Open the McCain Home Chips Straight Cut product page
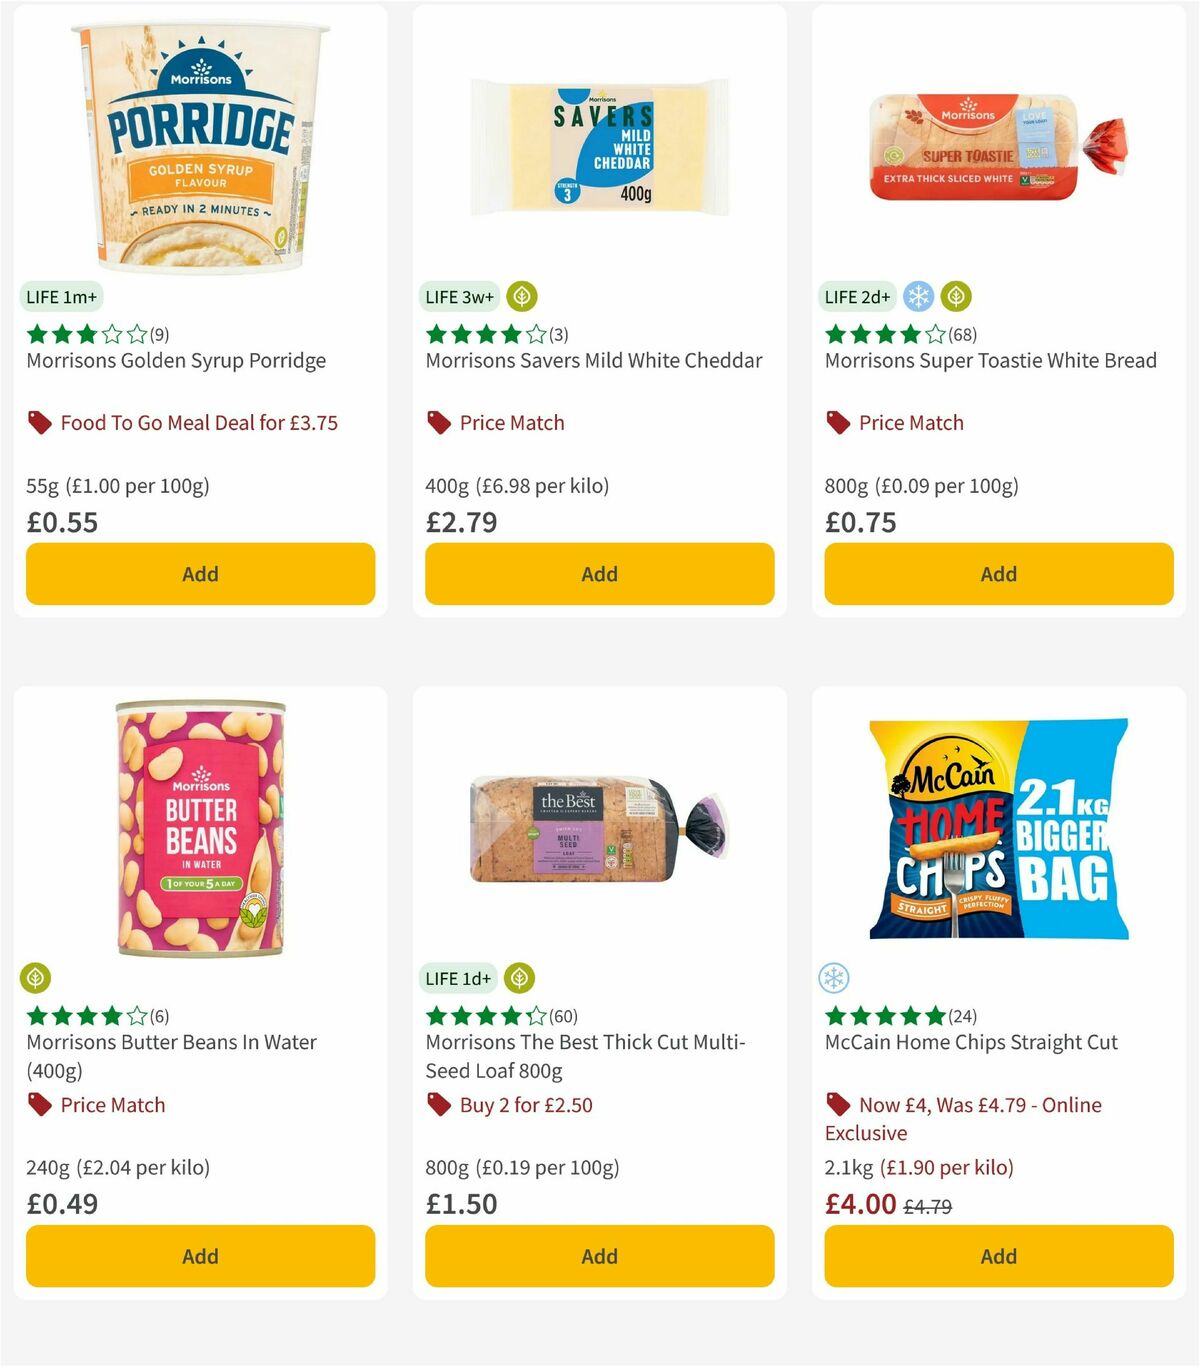 tap(971, 1042)
